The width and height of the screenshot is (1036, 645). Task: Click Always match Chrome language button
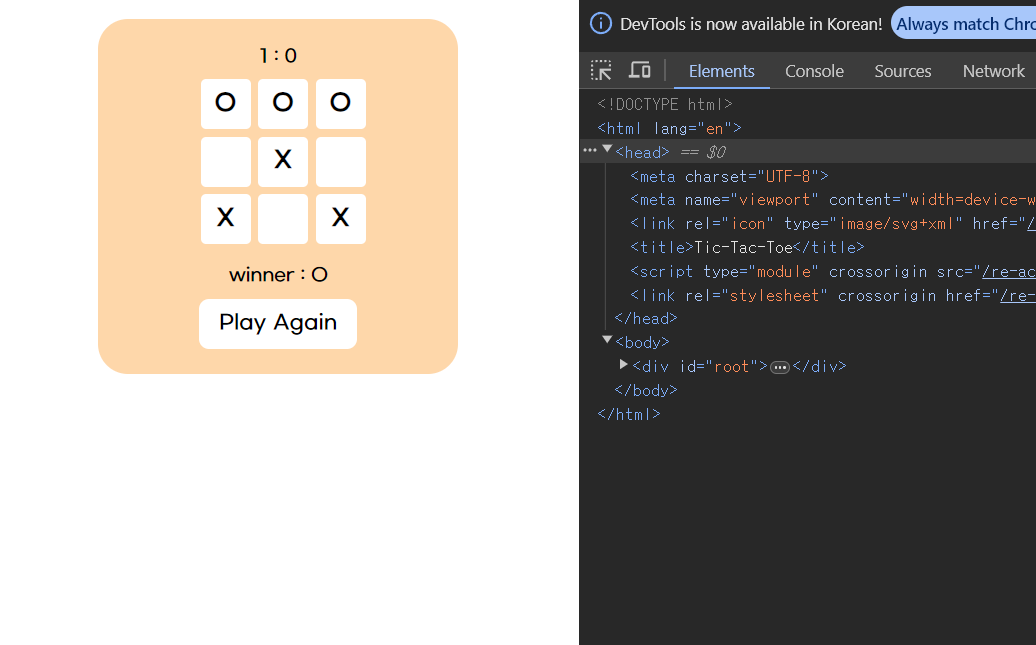click(964, 23)
